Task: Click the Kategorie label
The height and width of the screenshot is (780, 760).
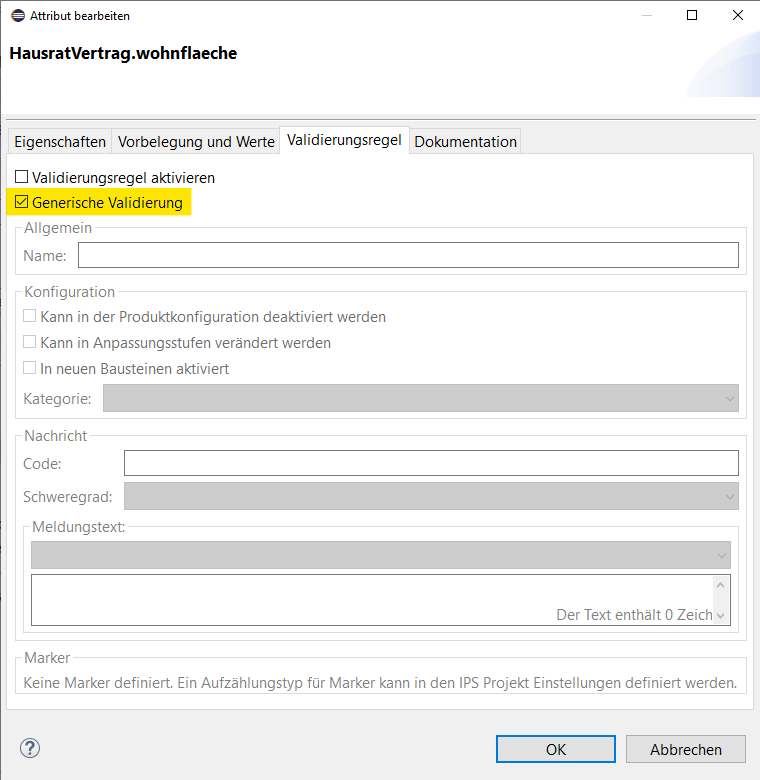Action: (x=57, y=398)
